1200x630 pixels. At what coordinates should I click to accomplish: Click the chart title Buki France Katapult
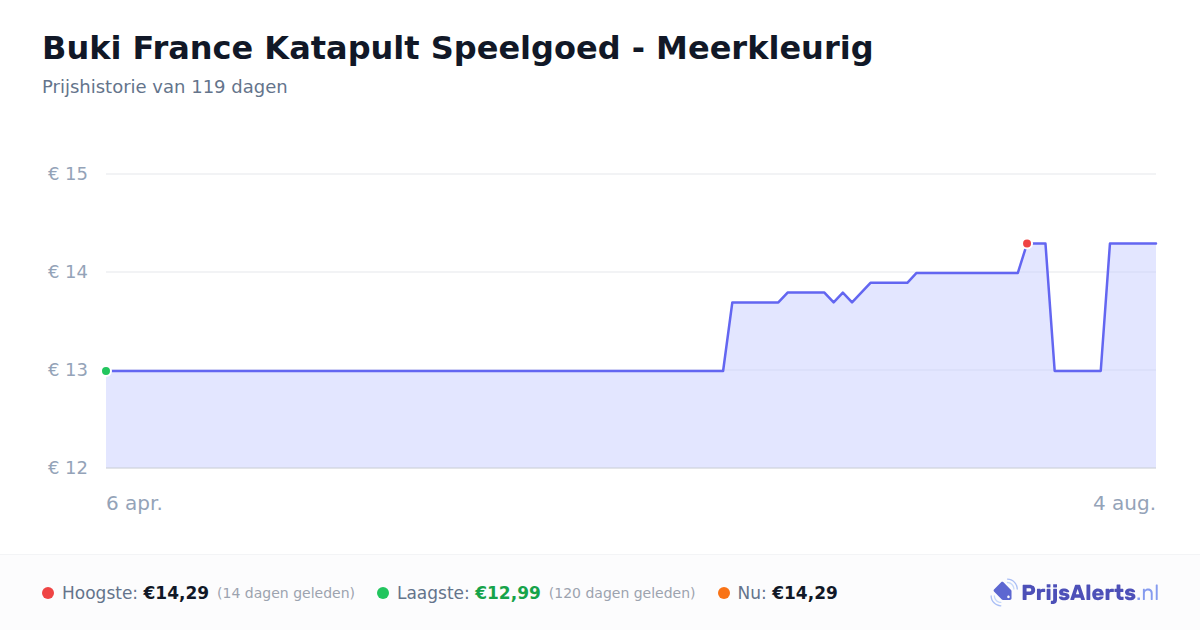tap(458, 48)
